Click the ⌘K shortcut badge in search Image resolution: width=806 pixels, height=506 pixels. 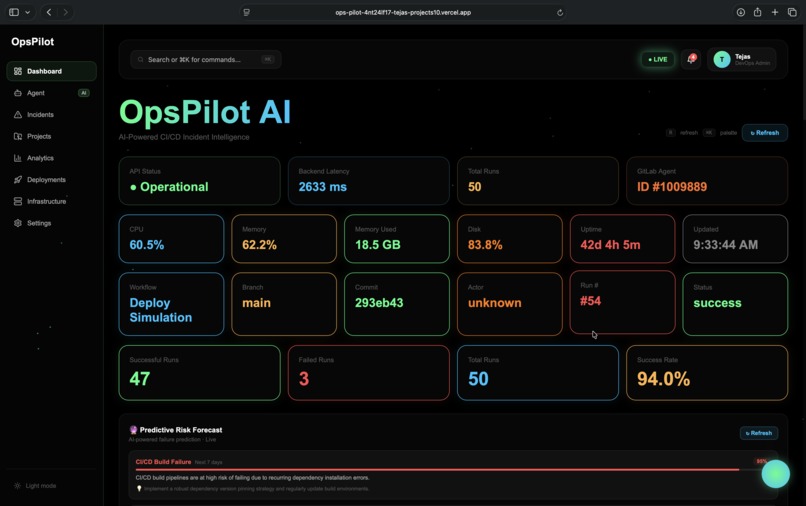268,59
